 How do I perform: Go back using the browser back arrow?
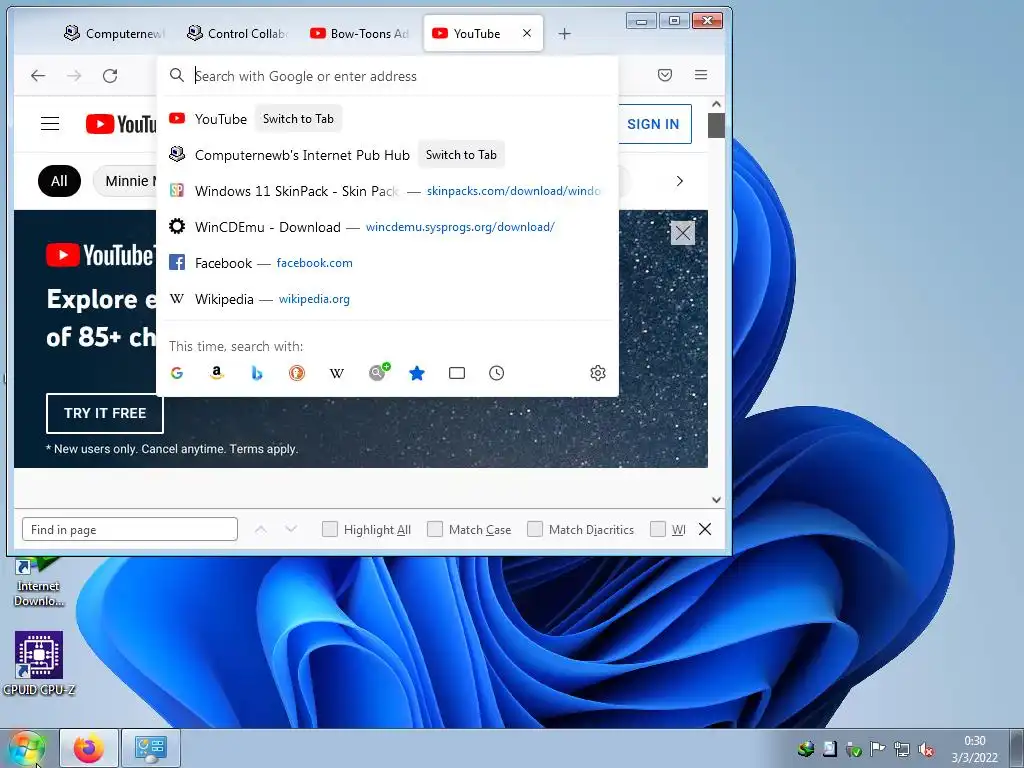point(38,76)
